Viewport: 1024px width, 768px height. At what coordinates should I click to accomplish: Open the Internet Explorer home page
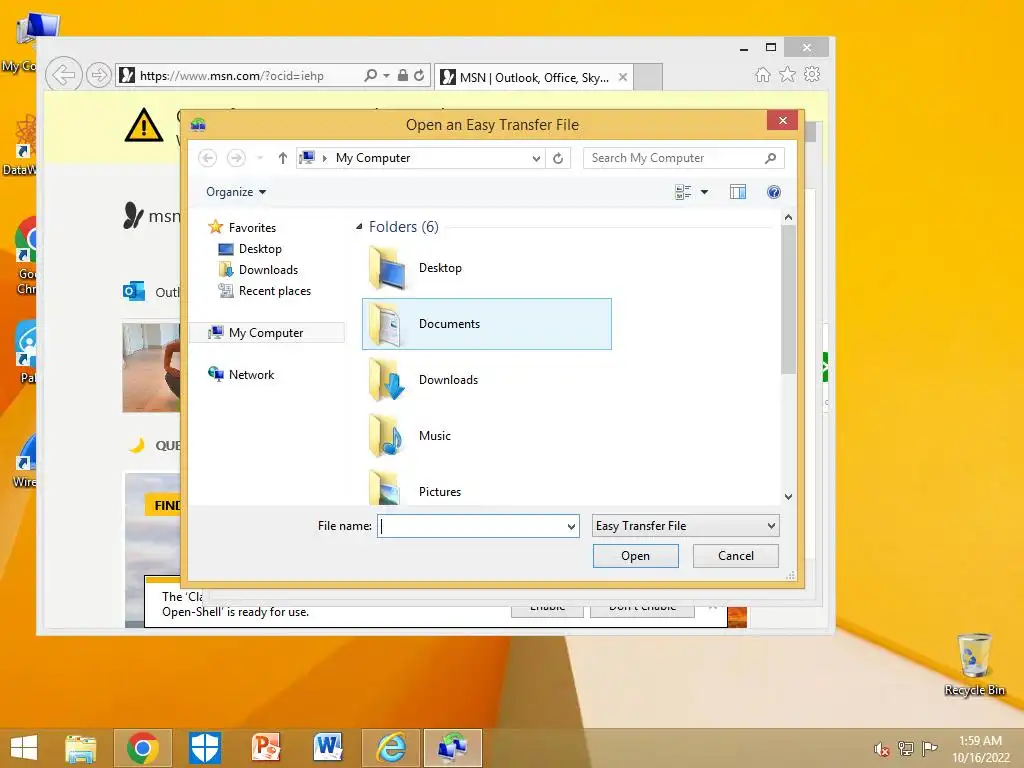pos(763,74)
